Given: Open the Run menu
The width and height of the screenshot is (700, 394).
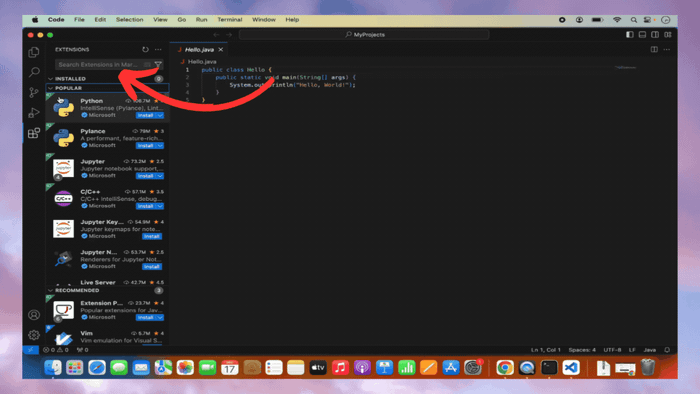Looking at the screenshot, I should (201, 20).
